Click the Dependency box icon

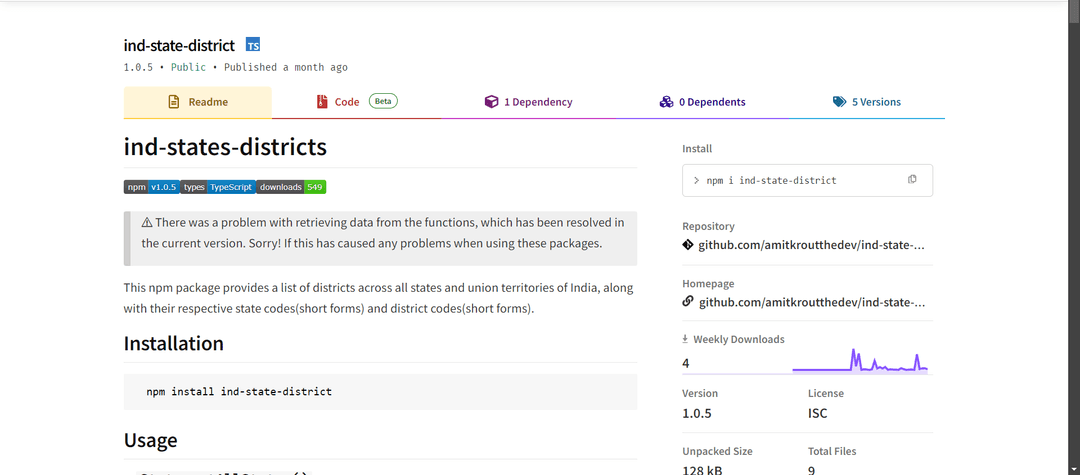[x=491, y=102]
